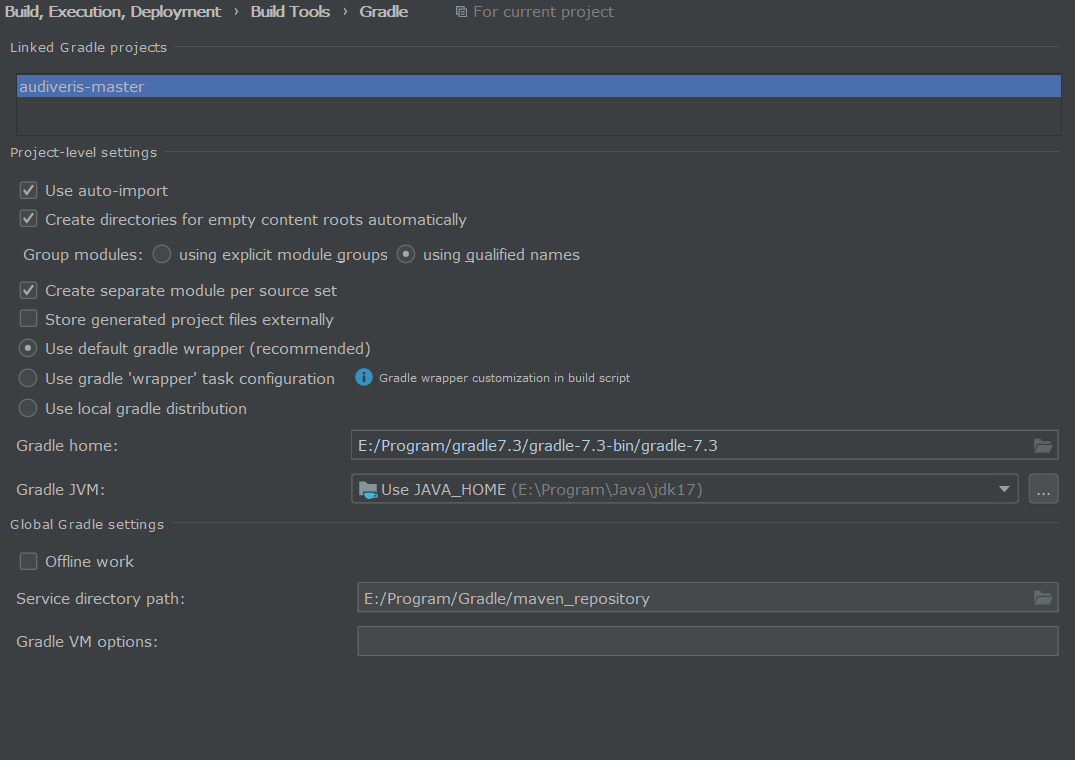Enable the Offline work checkbox
1075x760 pixels.
click(x=28, y=561)
